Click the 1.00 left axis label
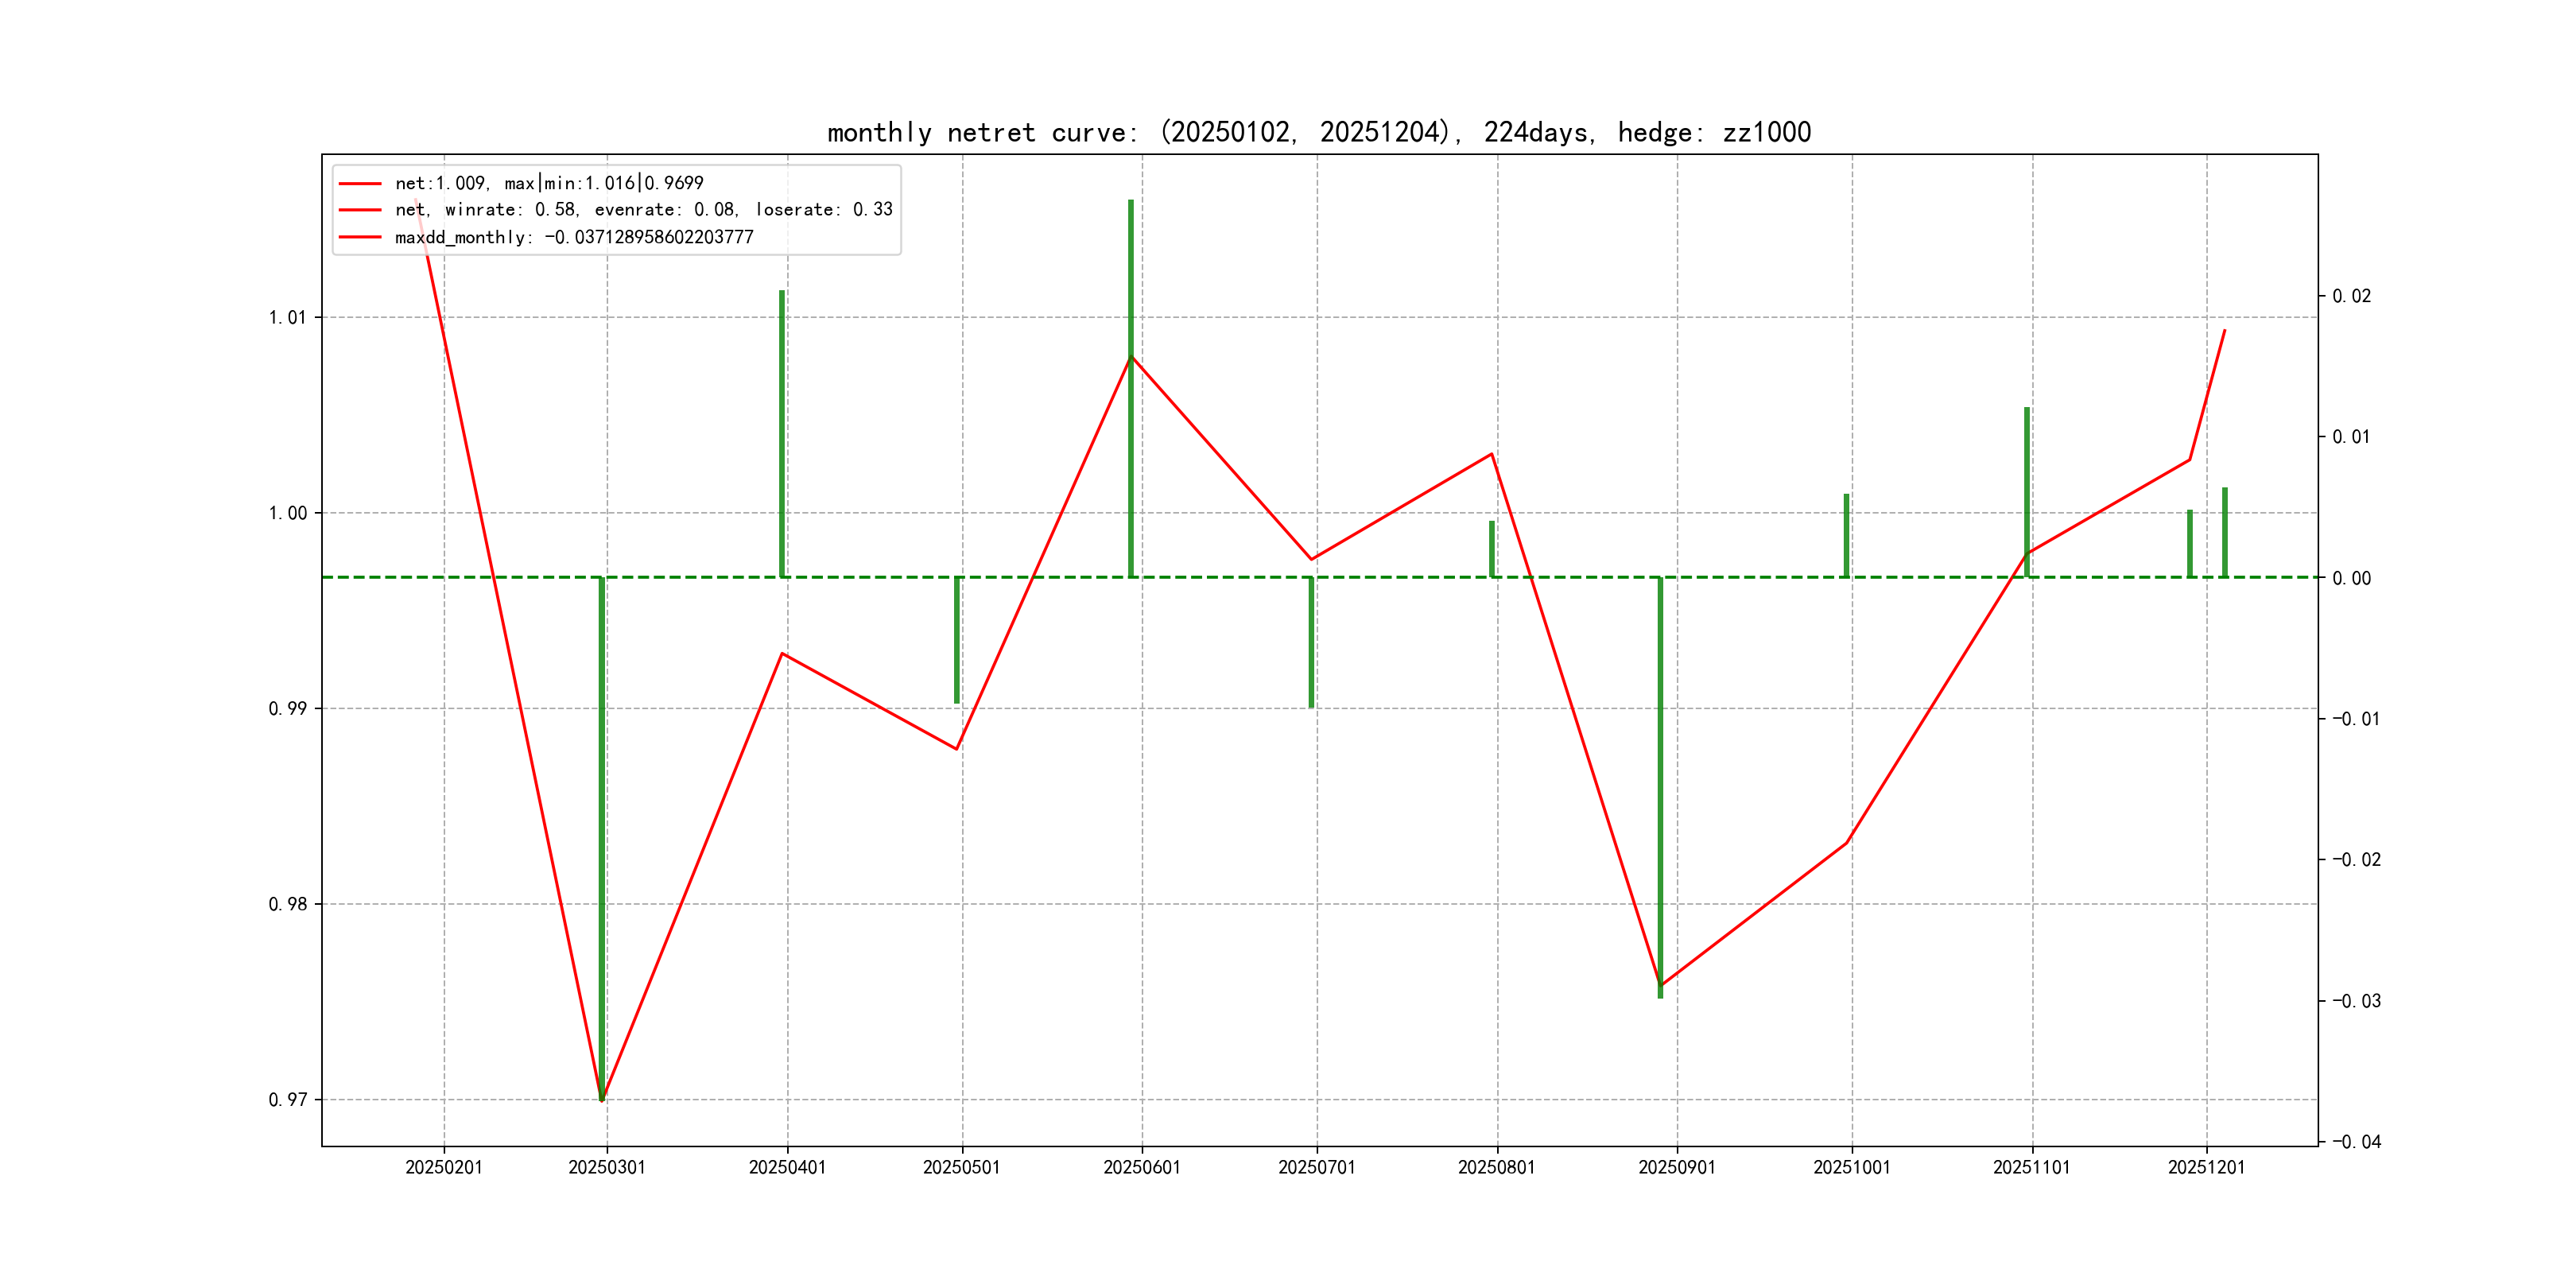This screenshot has width=2576, height=1288. point(287,513)
